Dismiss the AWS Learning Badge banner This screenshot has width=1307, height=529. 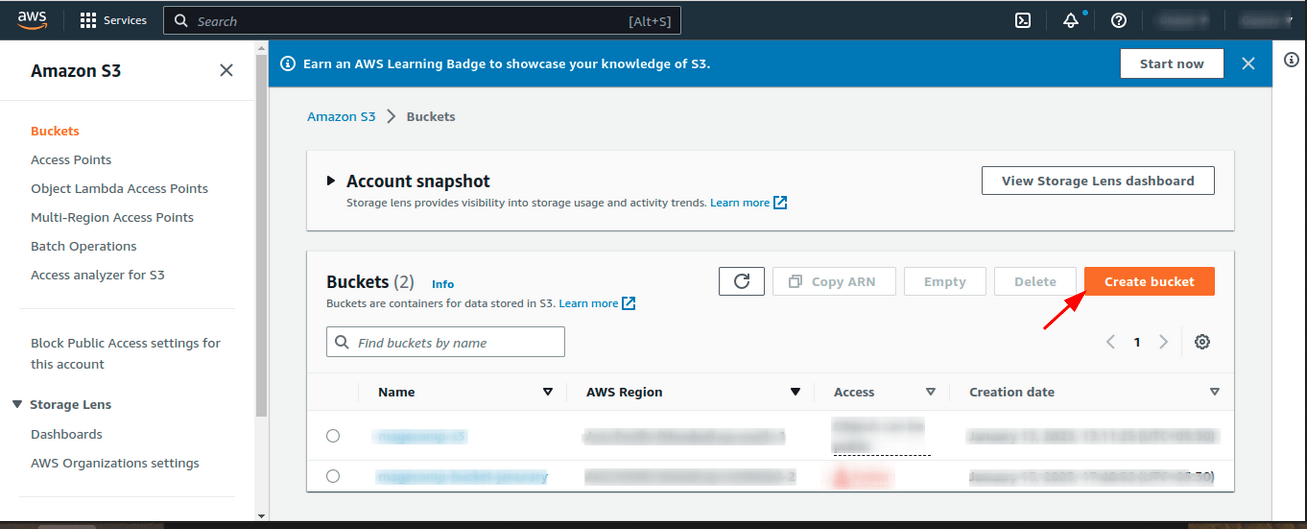[1248, 63]
